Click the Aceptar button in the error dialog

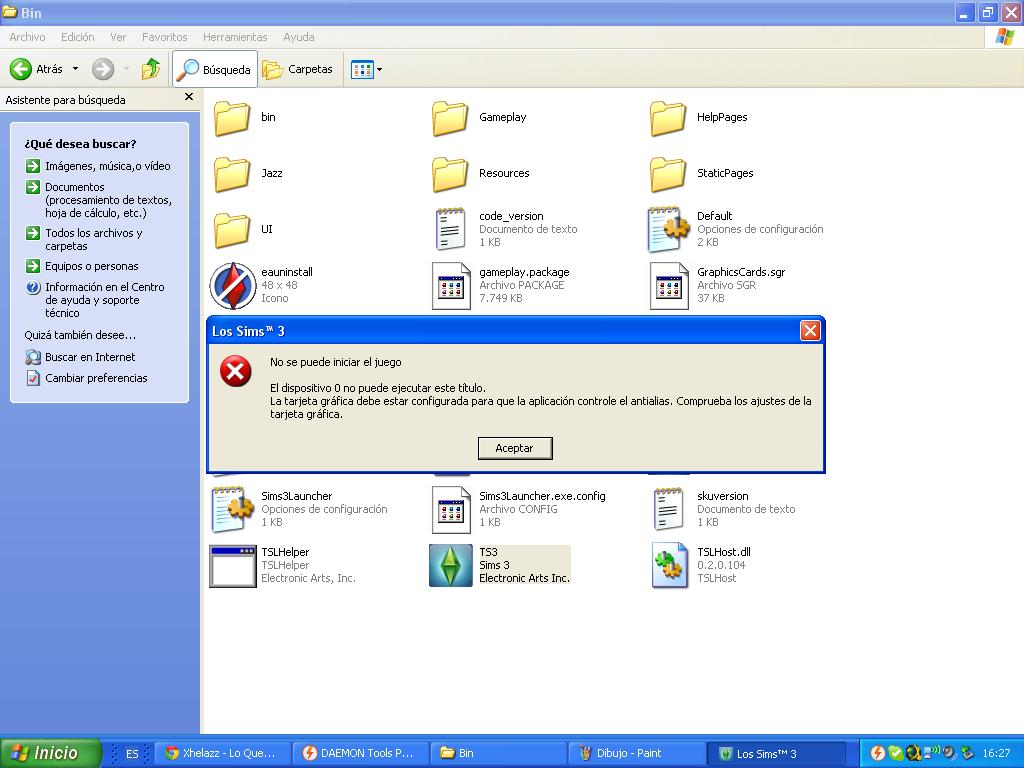515,448
